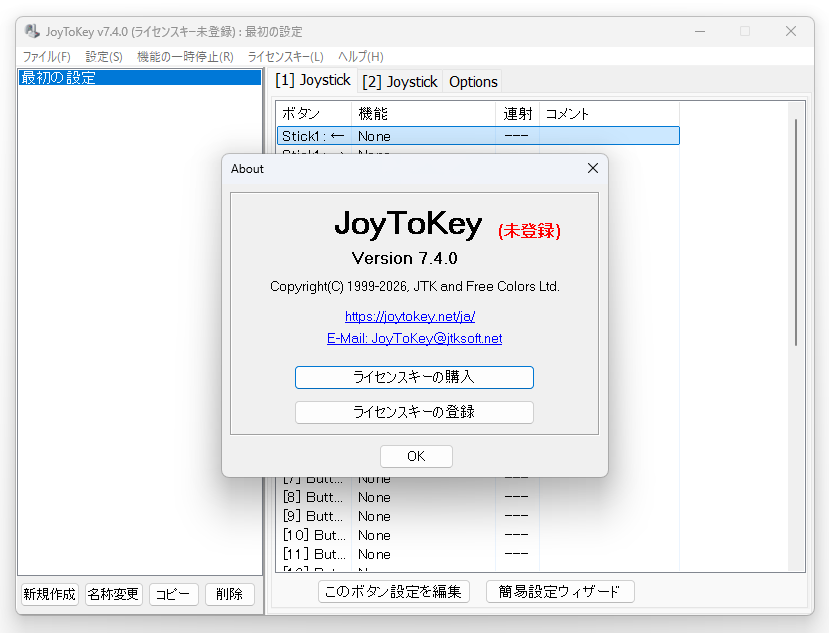Confirm the About dialog with OK

pyautogui.click(x=416, y=456)
